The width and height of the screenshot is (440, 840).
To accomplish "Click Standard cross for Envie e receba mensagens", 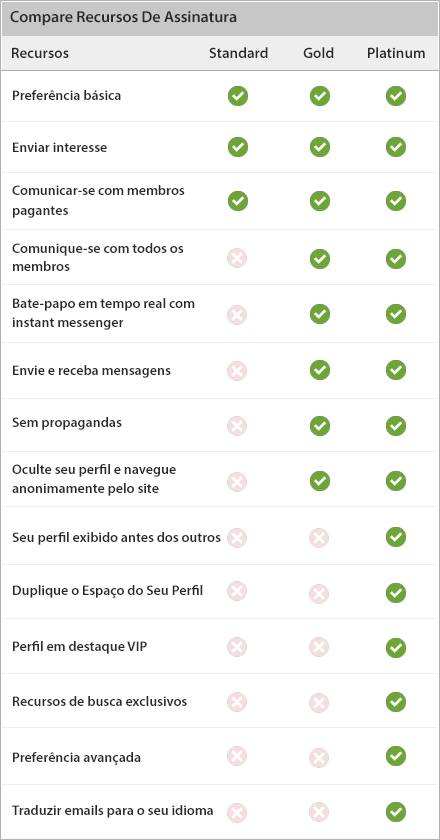I will tap(237, 370).
